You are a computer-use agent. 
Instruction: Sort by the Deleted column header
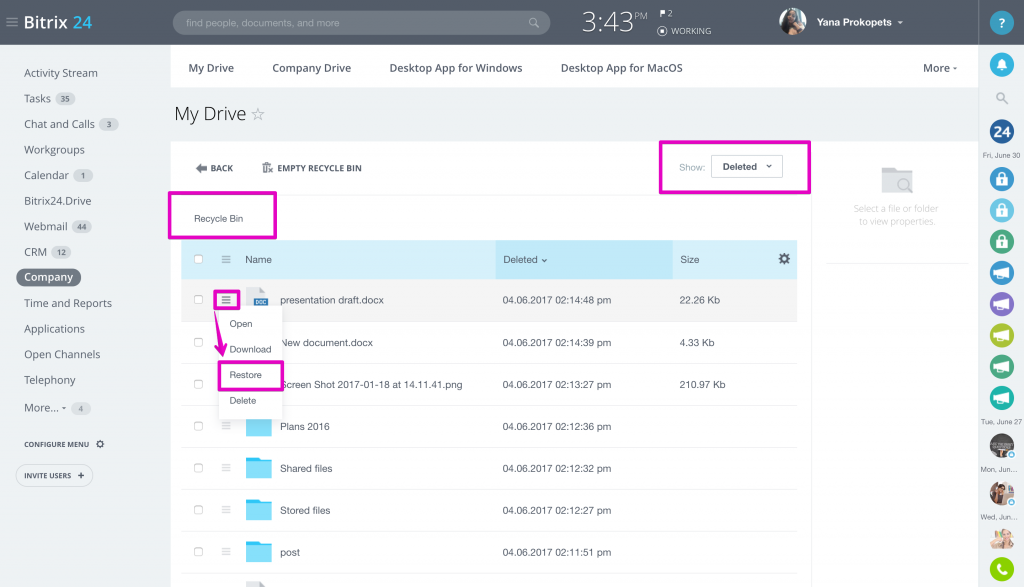(525, 260)
